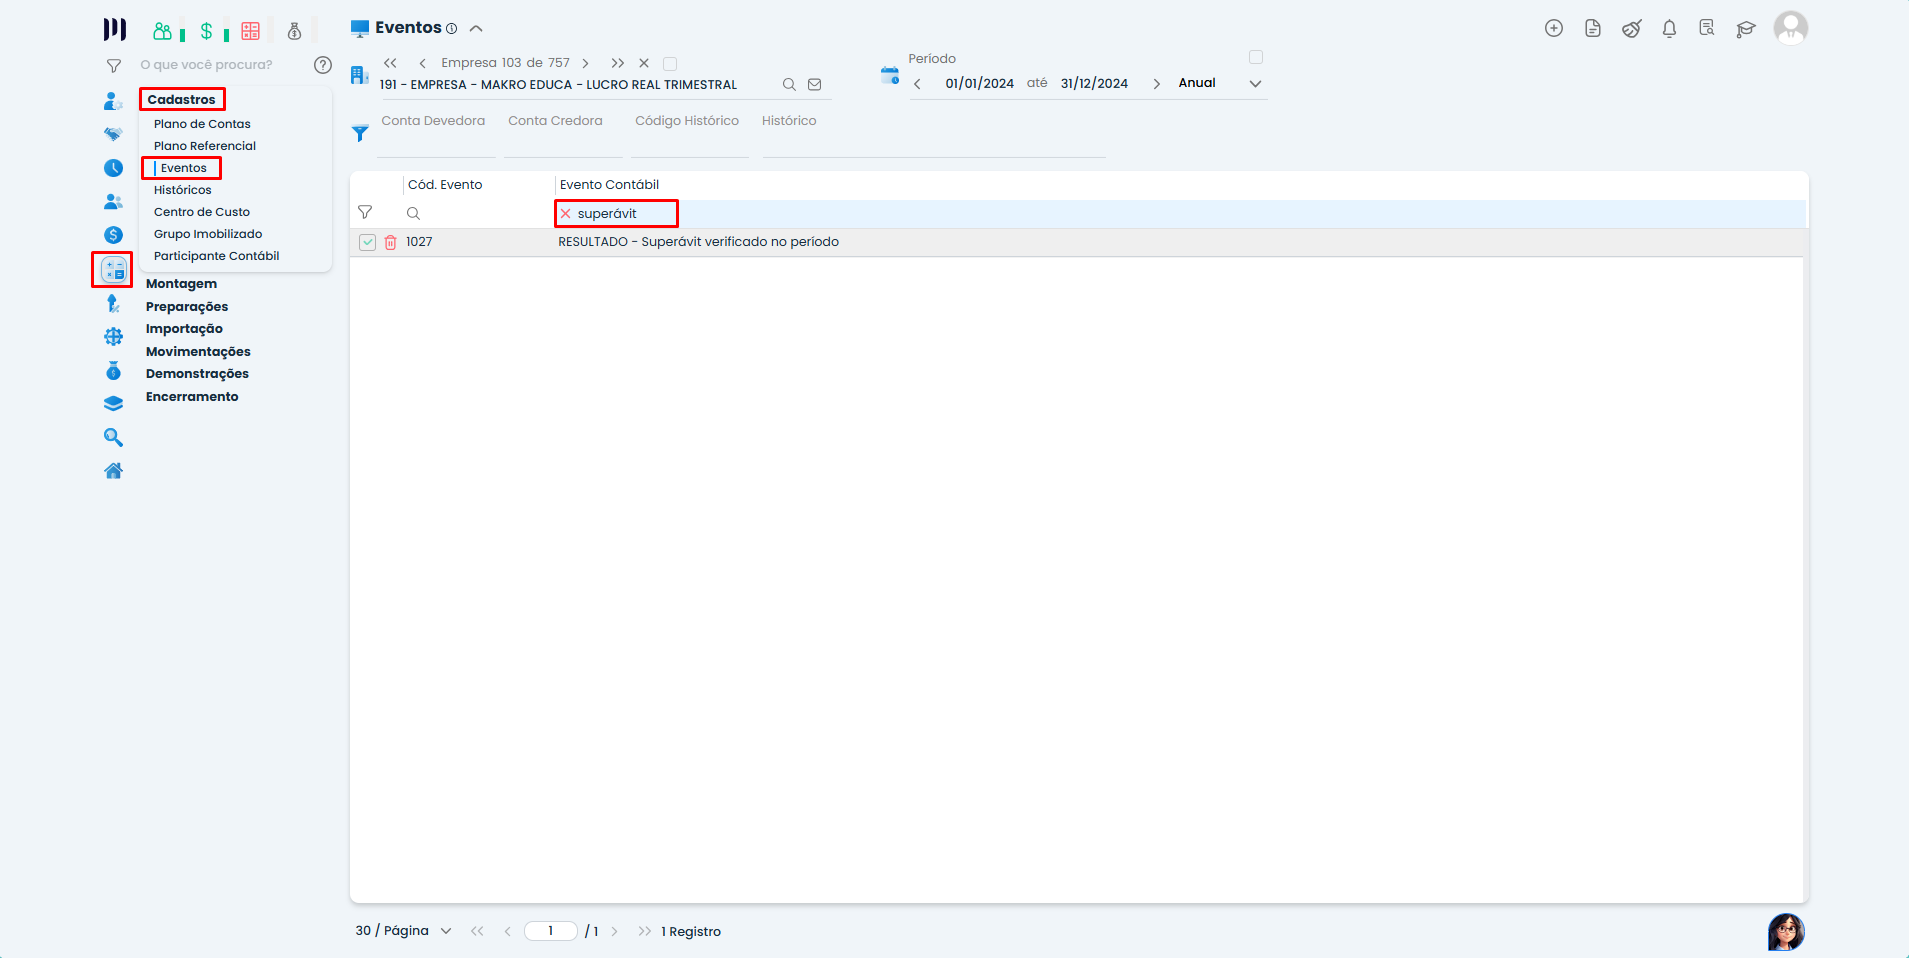Select Históricos in Cadastros menu
The width and height of the screenshot is (1909, 958).
coord(183,190)
